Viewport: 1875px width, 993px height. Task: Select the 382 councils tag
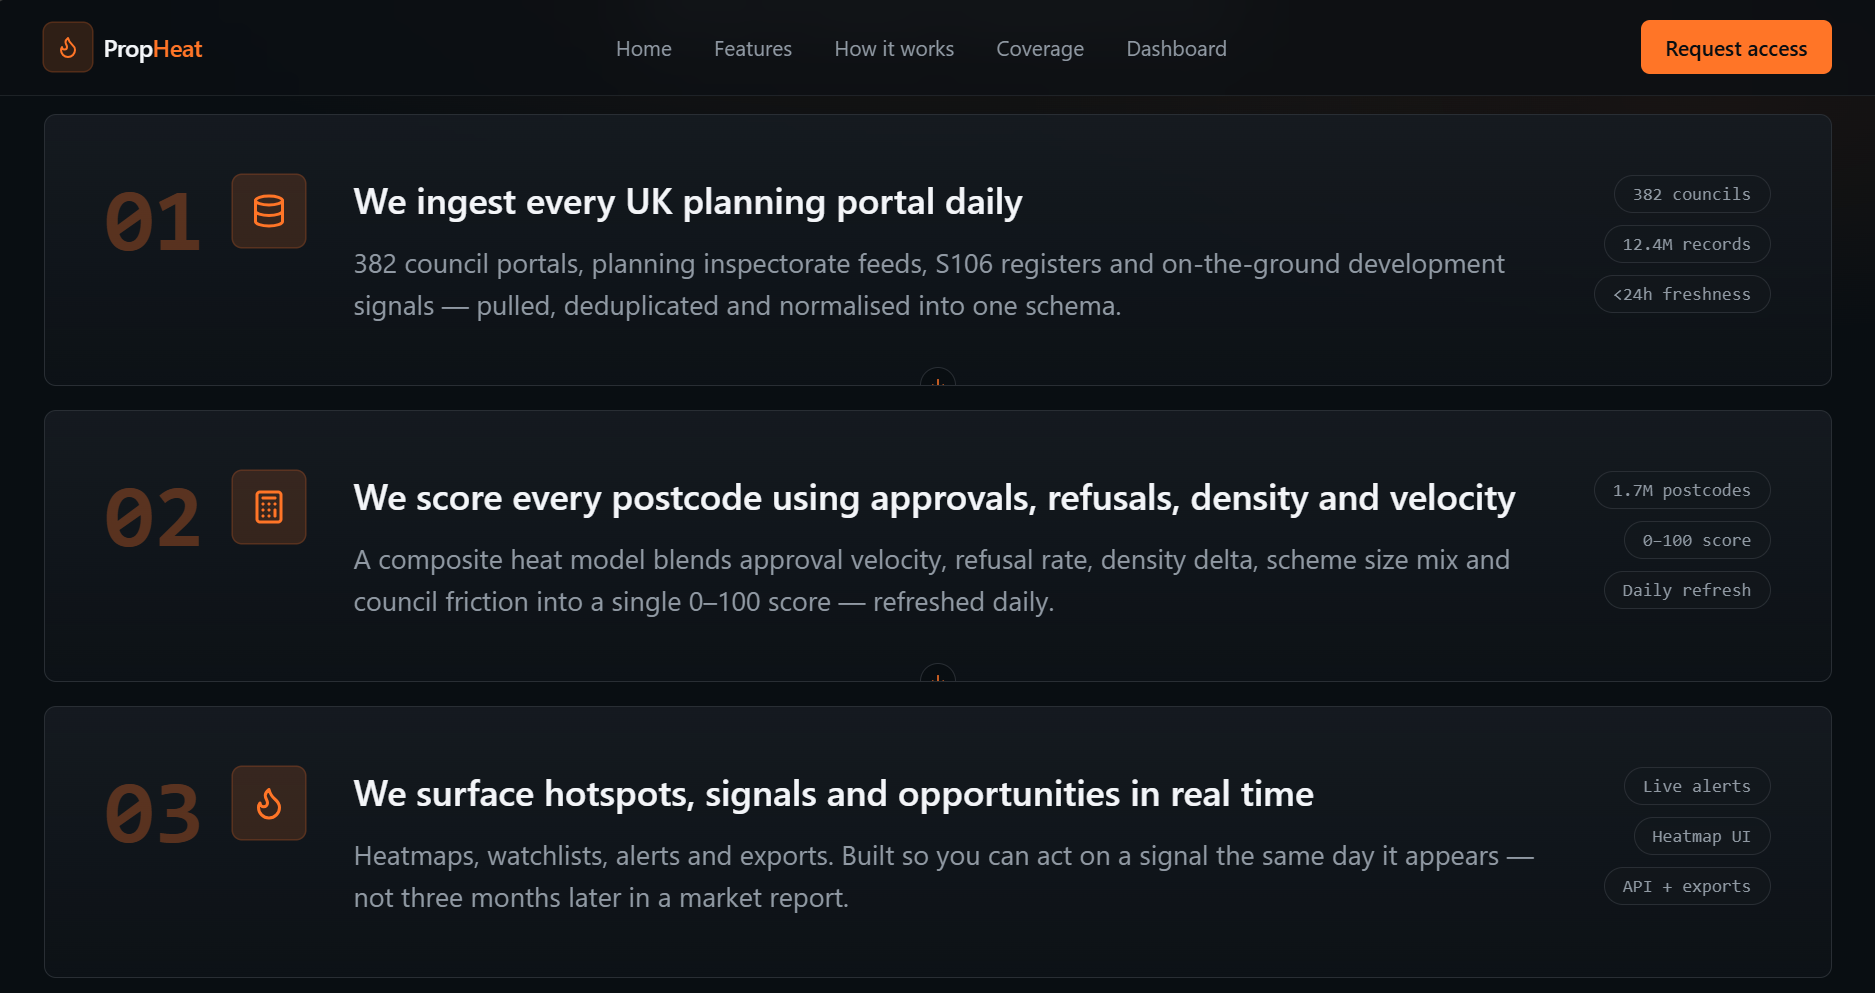[x=1692, y=194]
